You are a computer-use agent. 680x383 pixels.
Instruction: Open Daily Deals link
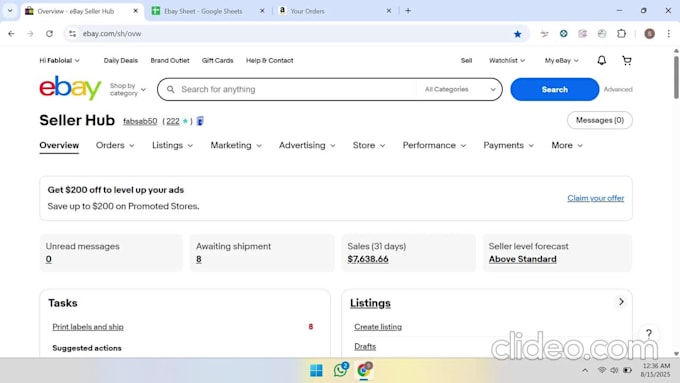click(121, 60)
